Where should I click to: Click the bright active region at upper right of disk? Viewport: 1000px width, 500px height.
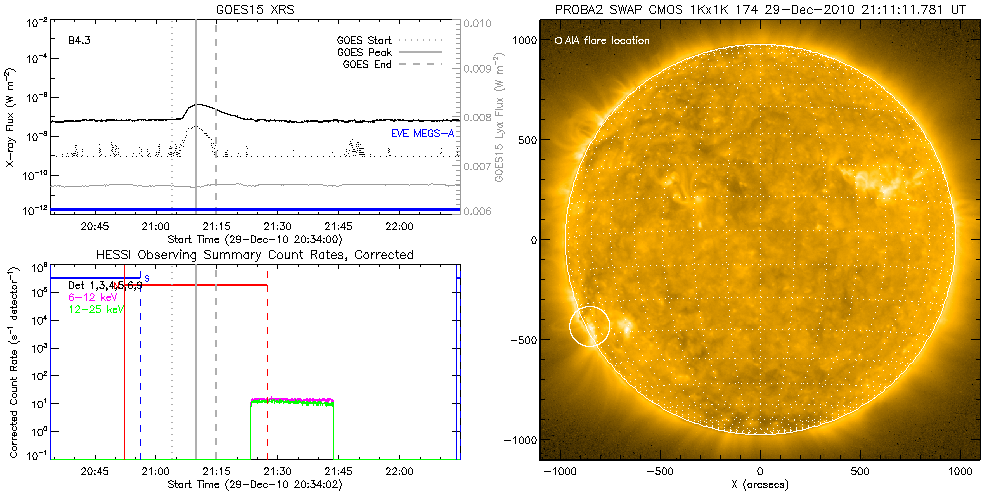[x=882, y=180]
